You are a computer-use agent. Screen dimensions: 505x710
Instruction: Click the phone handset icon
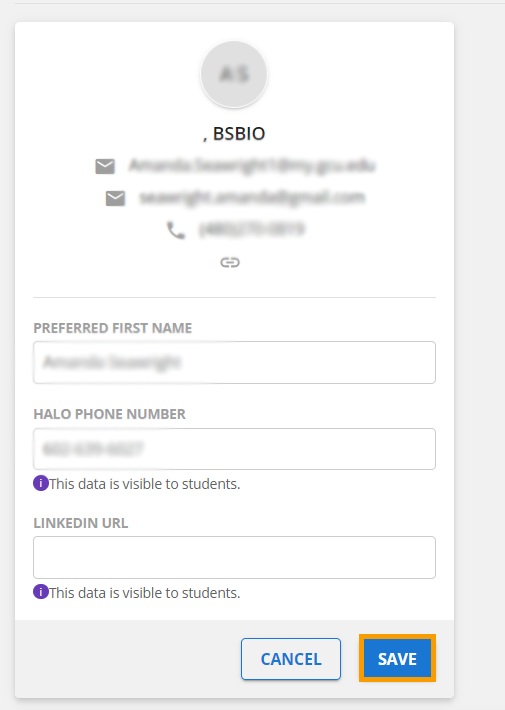[176, 230]
